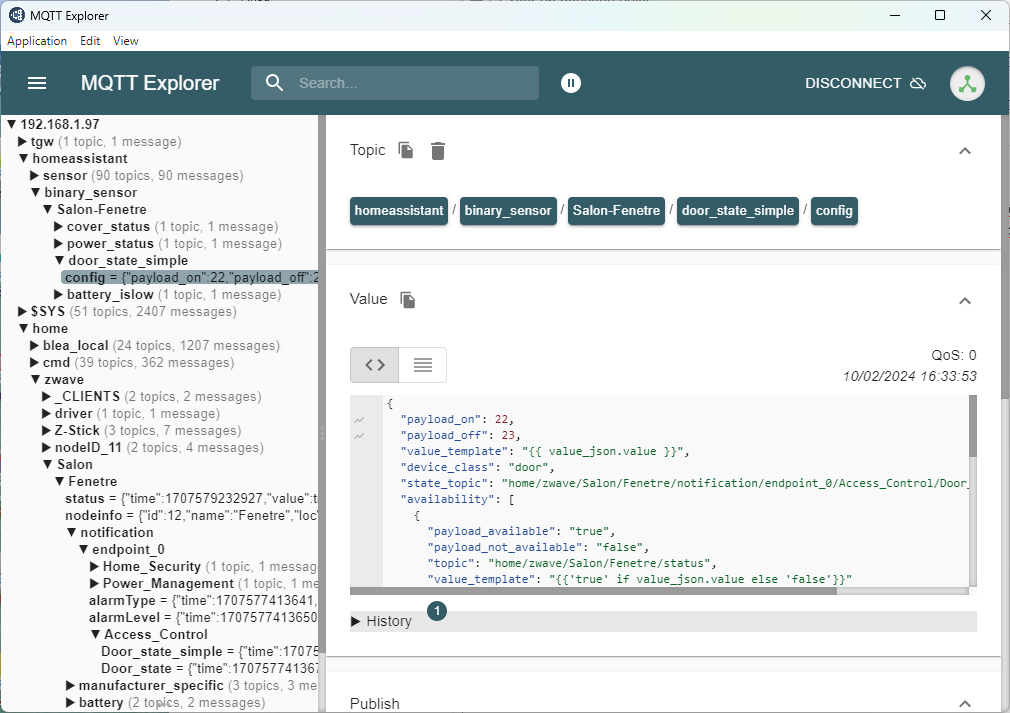Open the connection health avatar icon
The width and height of the screenshot is (1010, 713).
967,84
